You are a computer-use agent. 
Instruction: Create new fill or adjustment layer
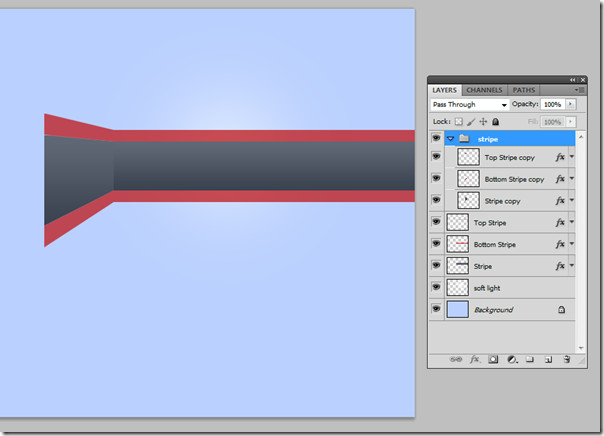pyautogui.click(x=512, y=359)
